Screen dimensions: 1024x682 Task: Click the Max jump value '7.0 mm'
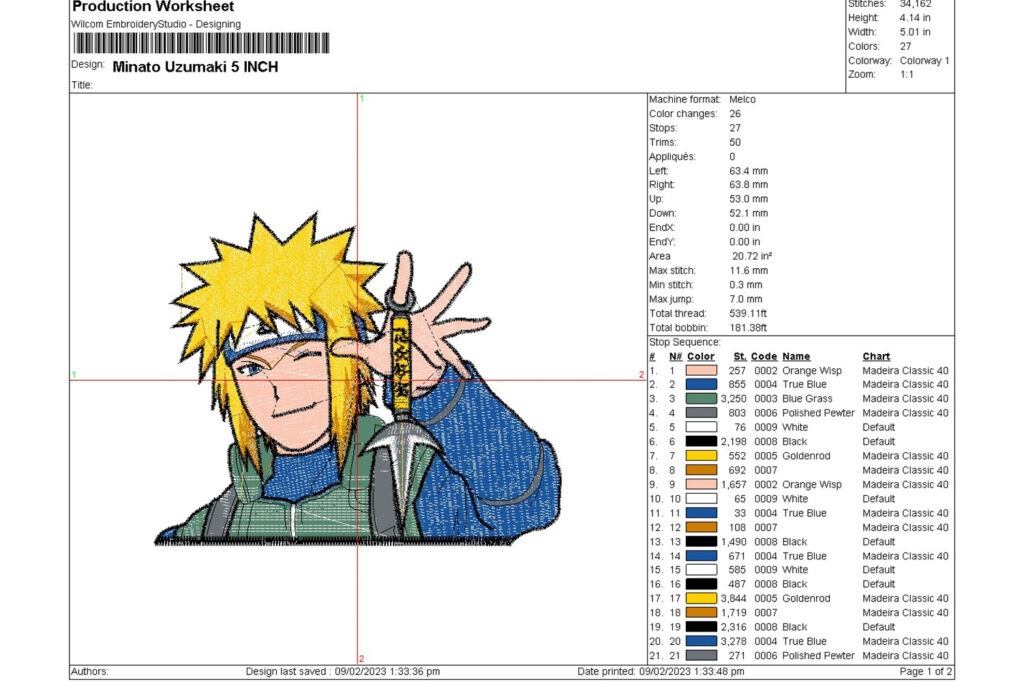[745, 299]
